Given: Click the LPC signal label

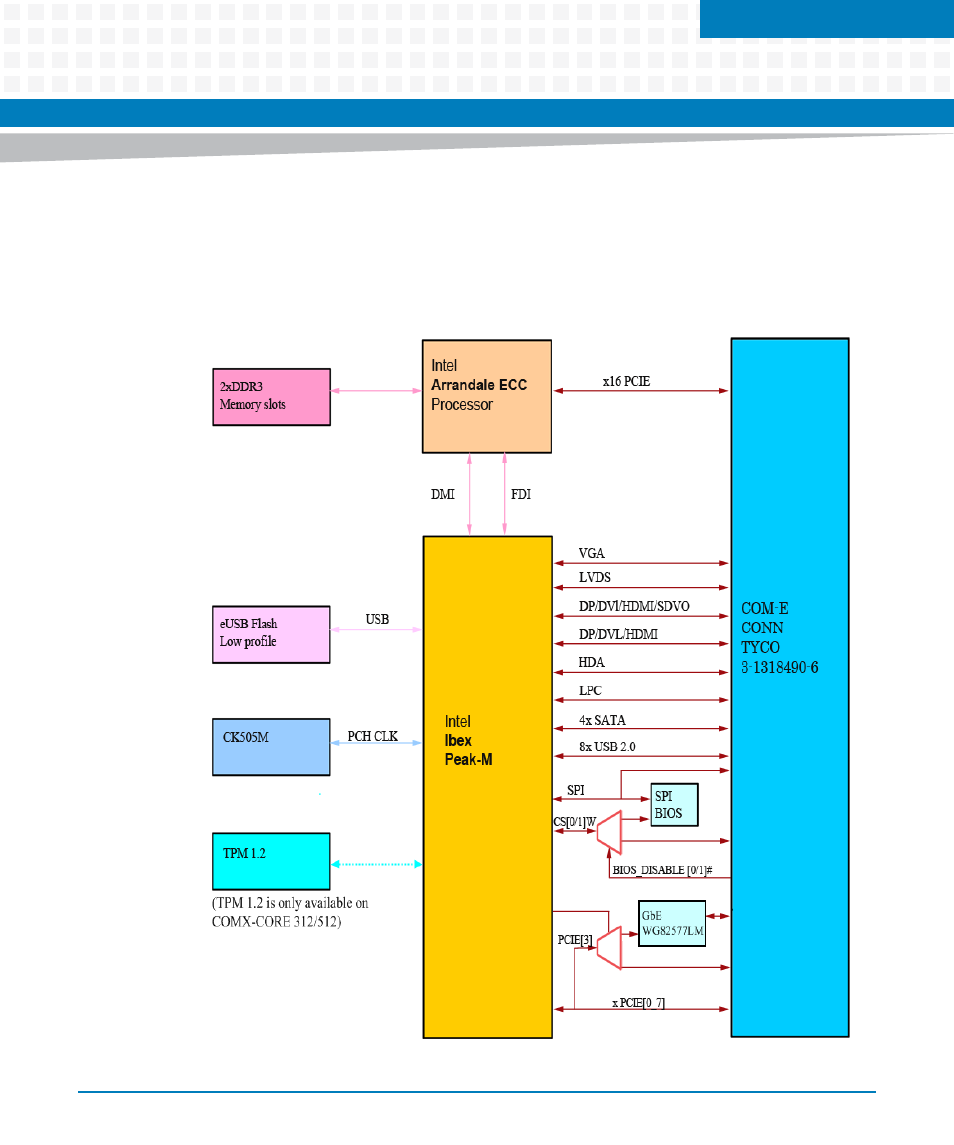Looking at the screenshot, I should pos(590,690).
